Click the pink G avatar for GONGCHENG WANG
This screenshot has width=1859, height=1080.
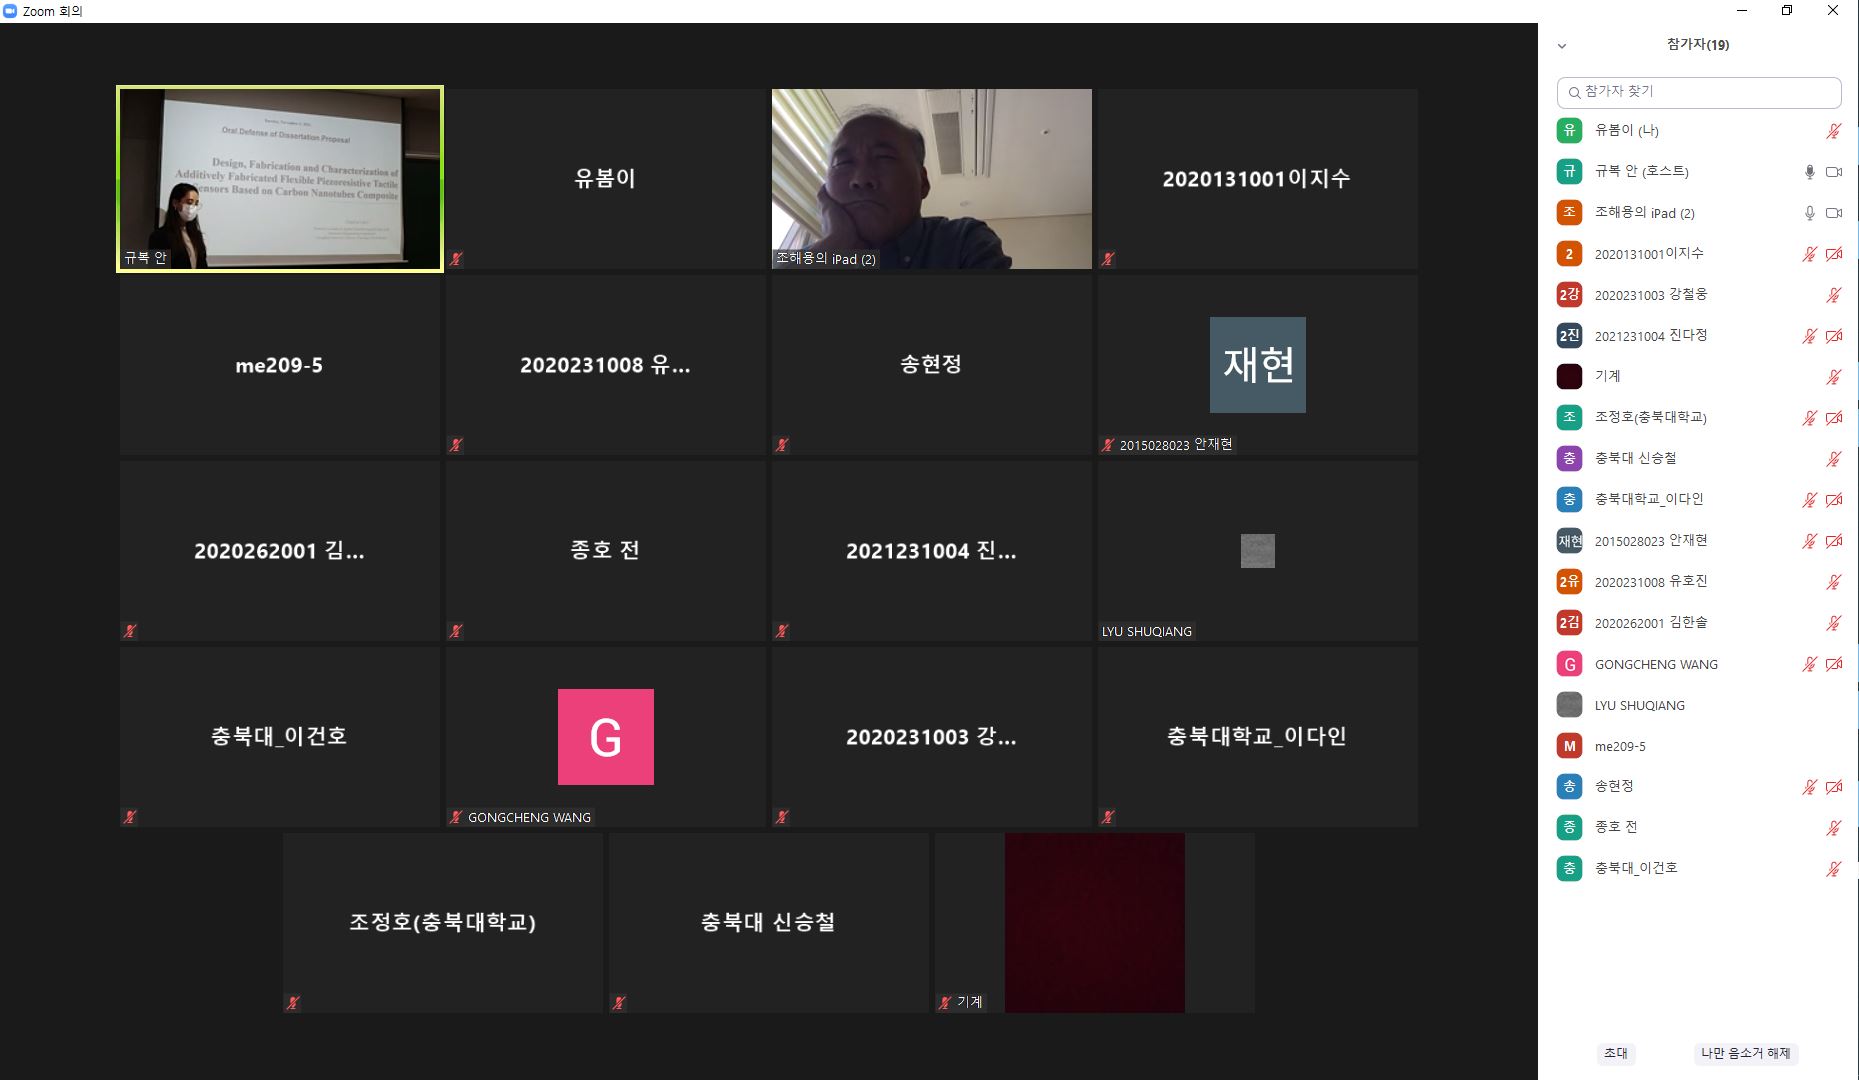[1569, 664]
